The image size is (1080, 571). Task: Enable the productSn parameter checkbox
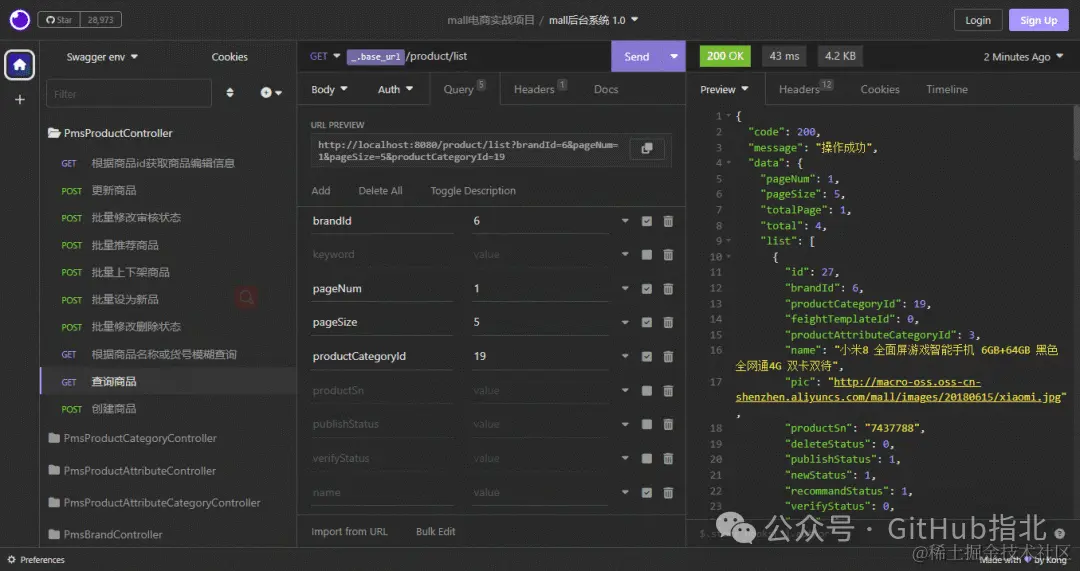click(x=647, y=391)
